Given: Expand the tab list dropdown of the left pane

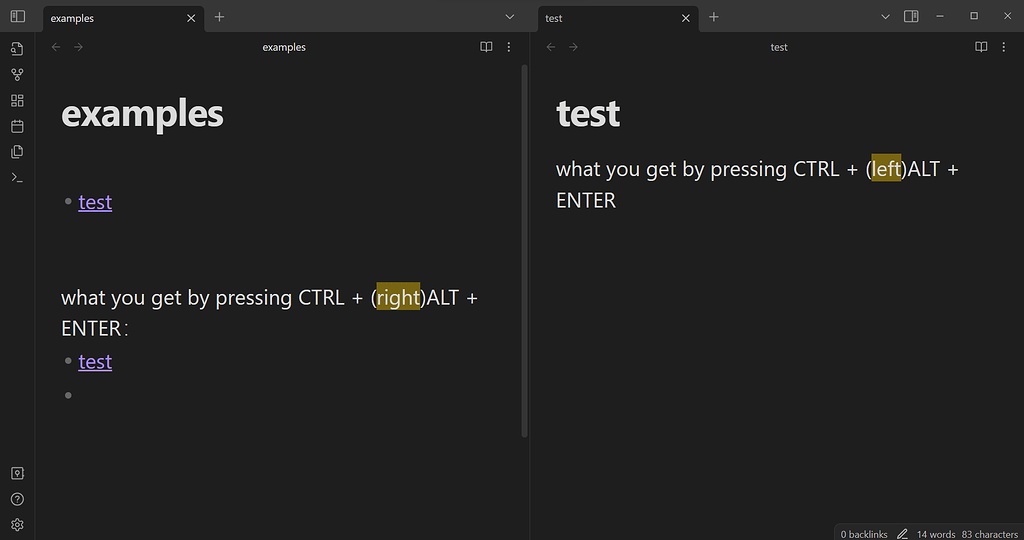Looking at the screenshot, I should tap(509, 17).
